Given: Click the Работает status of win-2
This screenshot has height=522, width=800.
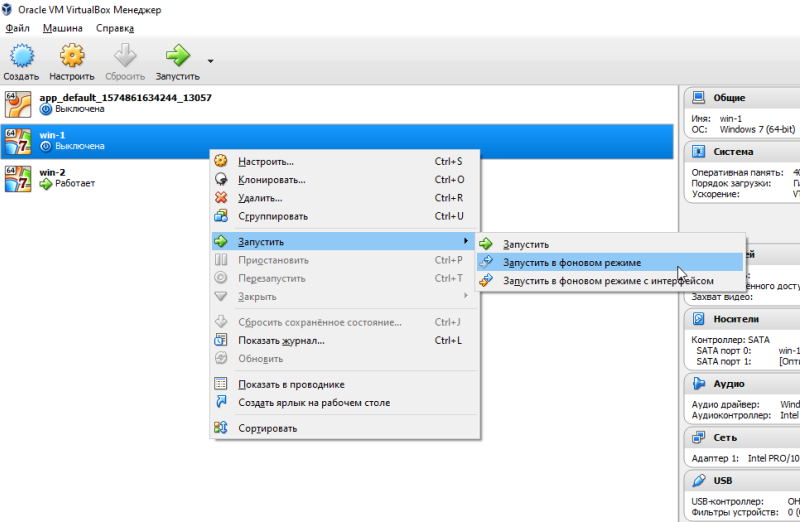Looking at the screenshot, I should (74, 183).
